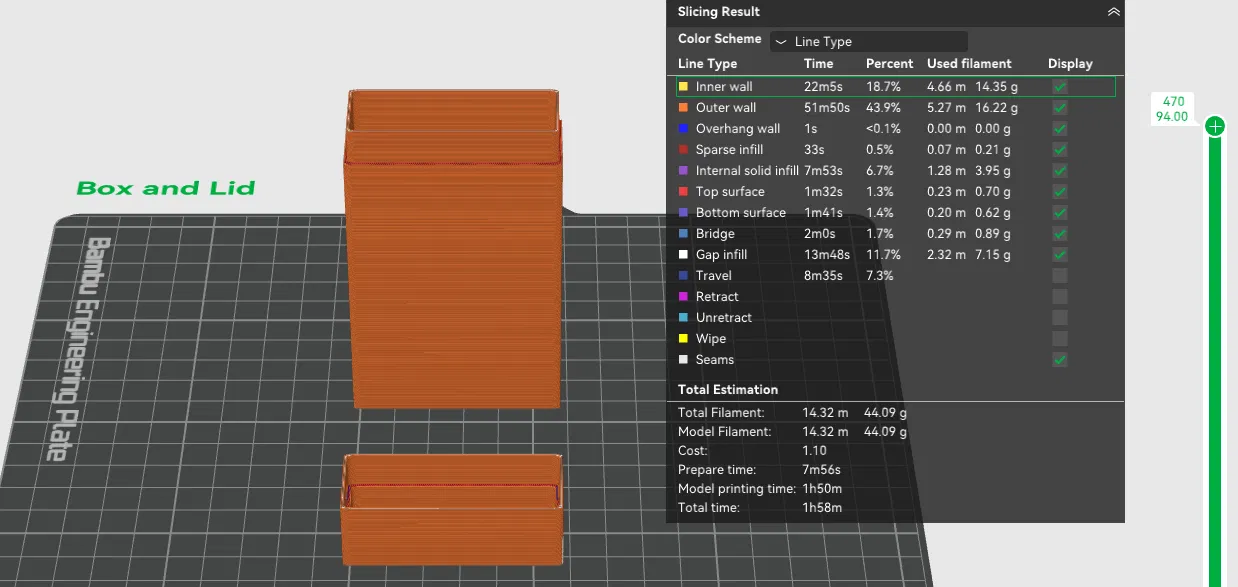Select the tall box model on plate
1238x587 pixels.
coord(455,250)
